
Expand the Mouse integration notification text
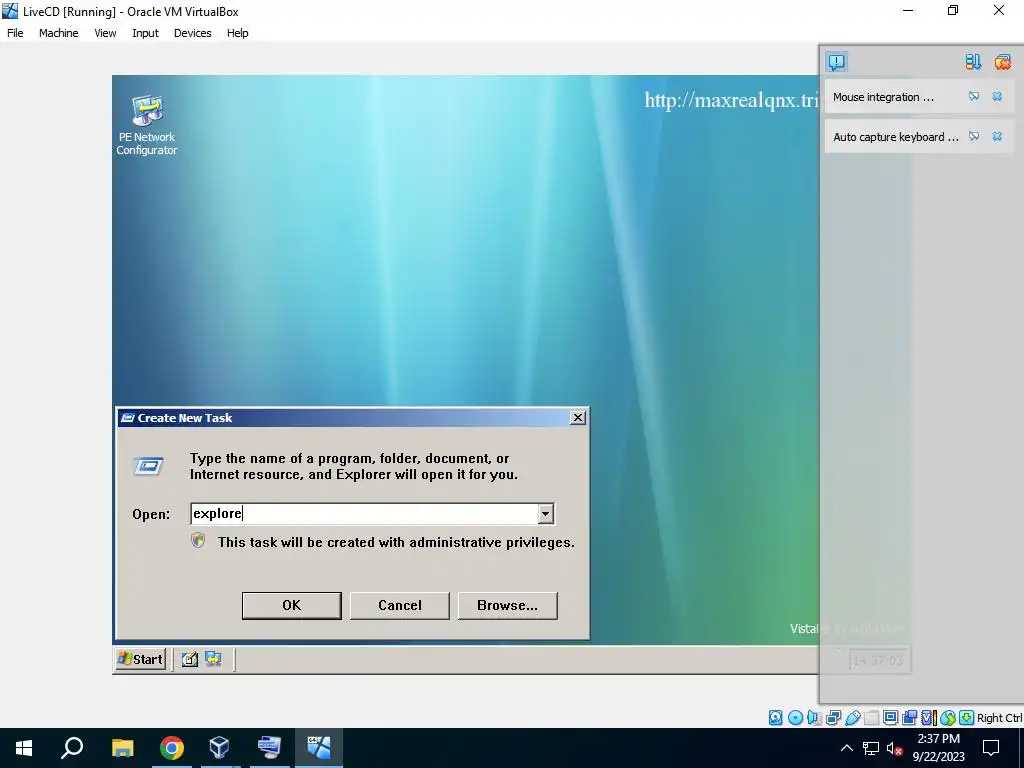click(x=883, y=97)
